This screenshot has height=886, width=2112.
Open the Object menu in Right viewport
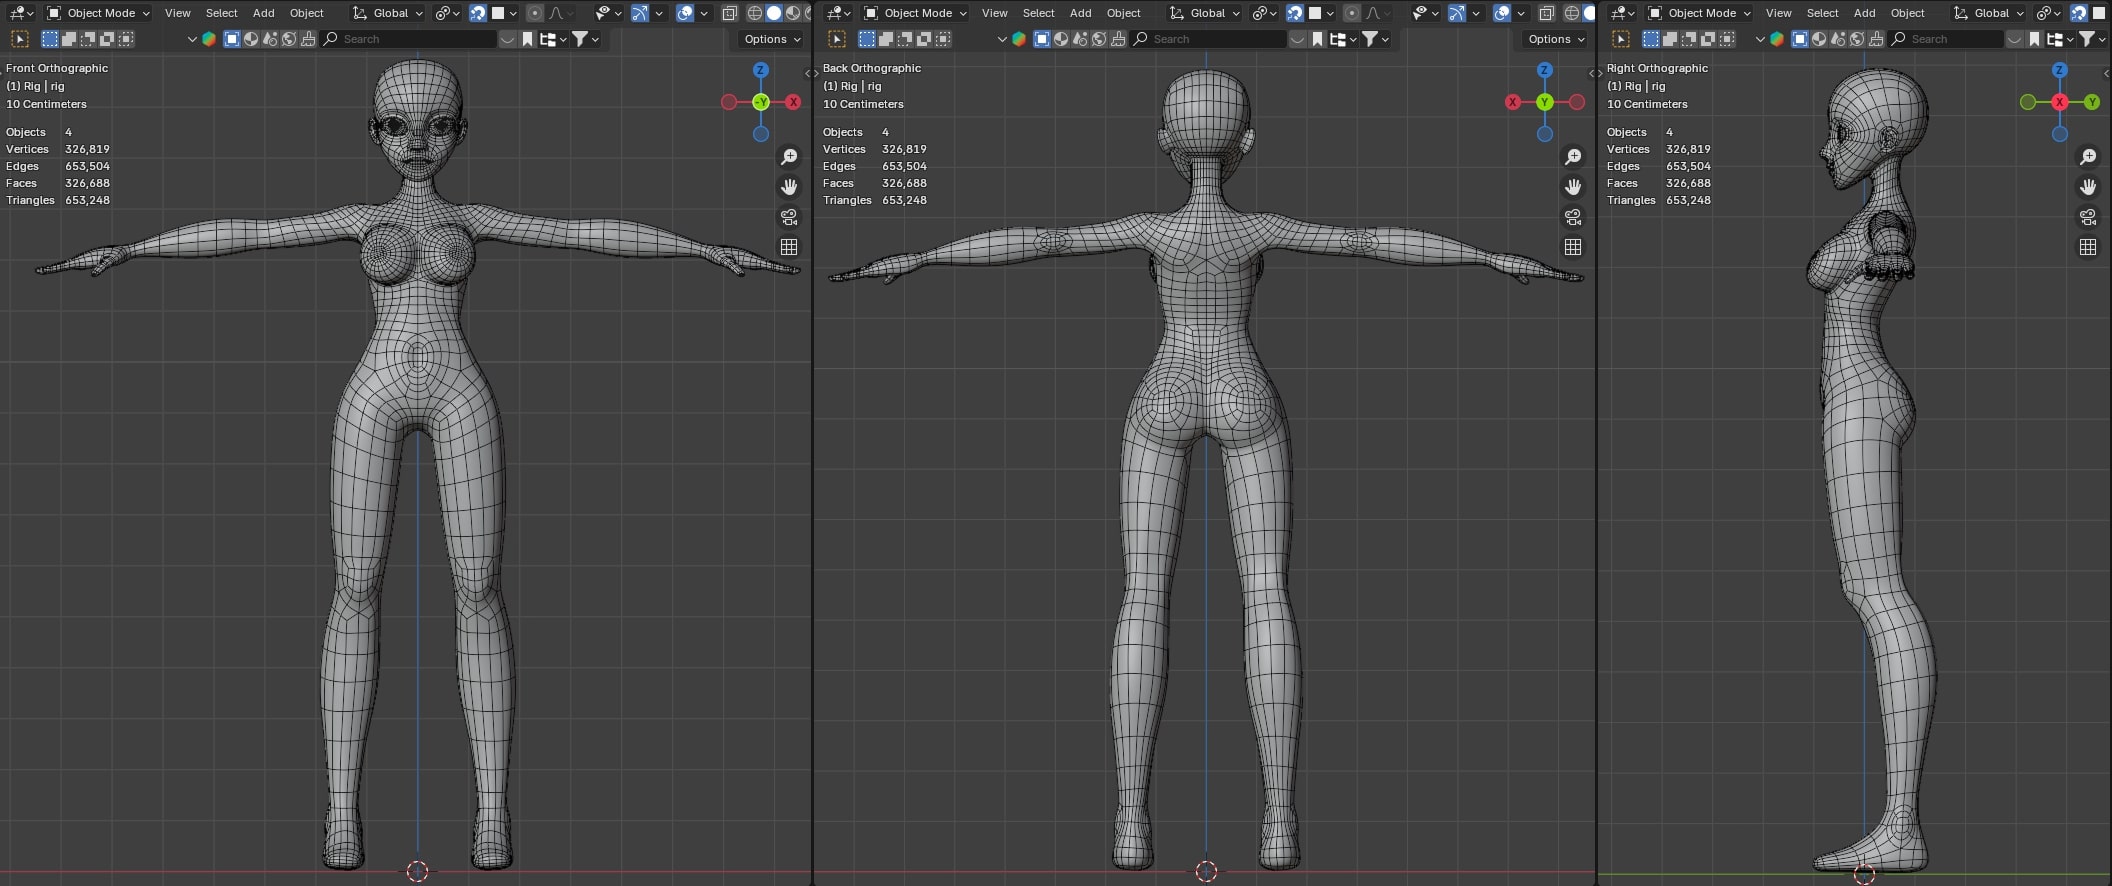pyautogui.click(x=1907, y=13)
